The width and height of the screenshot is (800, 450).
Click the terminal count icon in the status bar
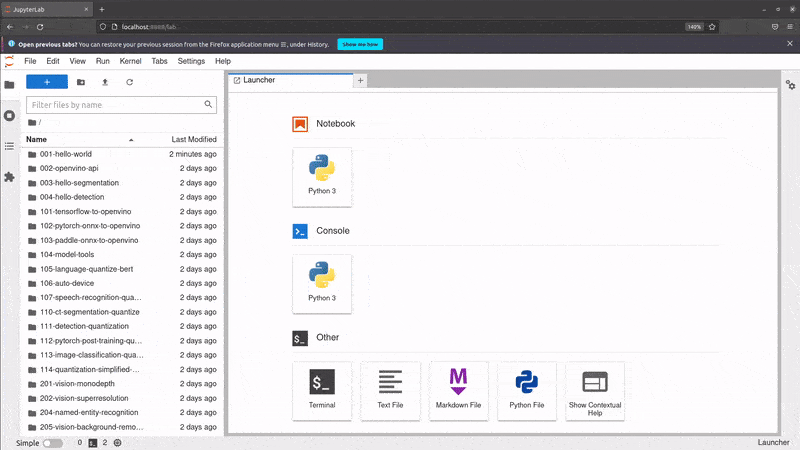point(92,443)
